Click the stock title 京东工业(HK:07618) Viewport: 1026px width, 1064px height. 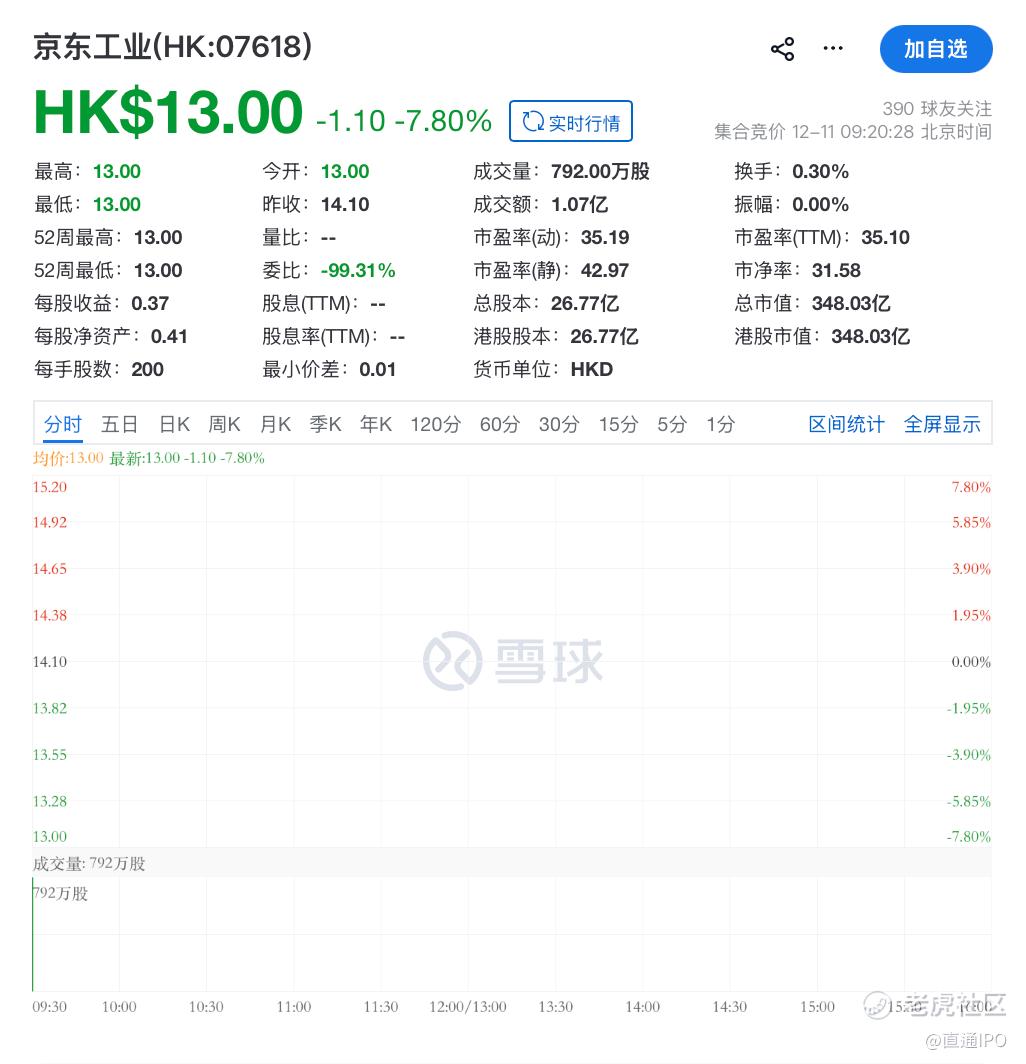point(172,47)
